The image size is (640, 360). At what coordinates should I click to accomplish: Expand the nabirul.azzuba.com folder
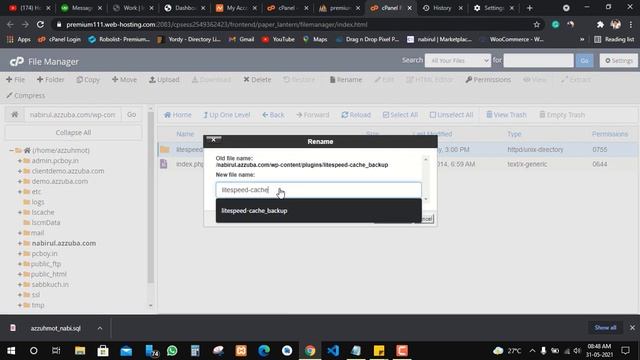(20, 243)
